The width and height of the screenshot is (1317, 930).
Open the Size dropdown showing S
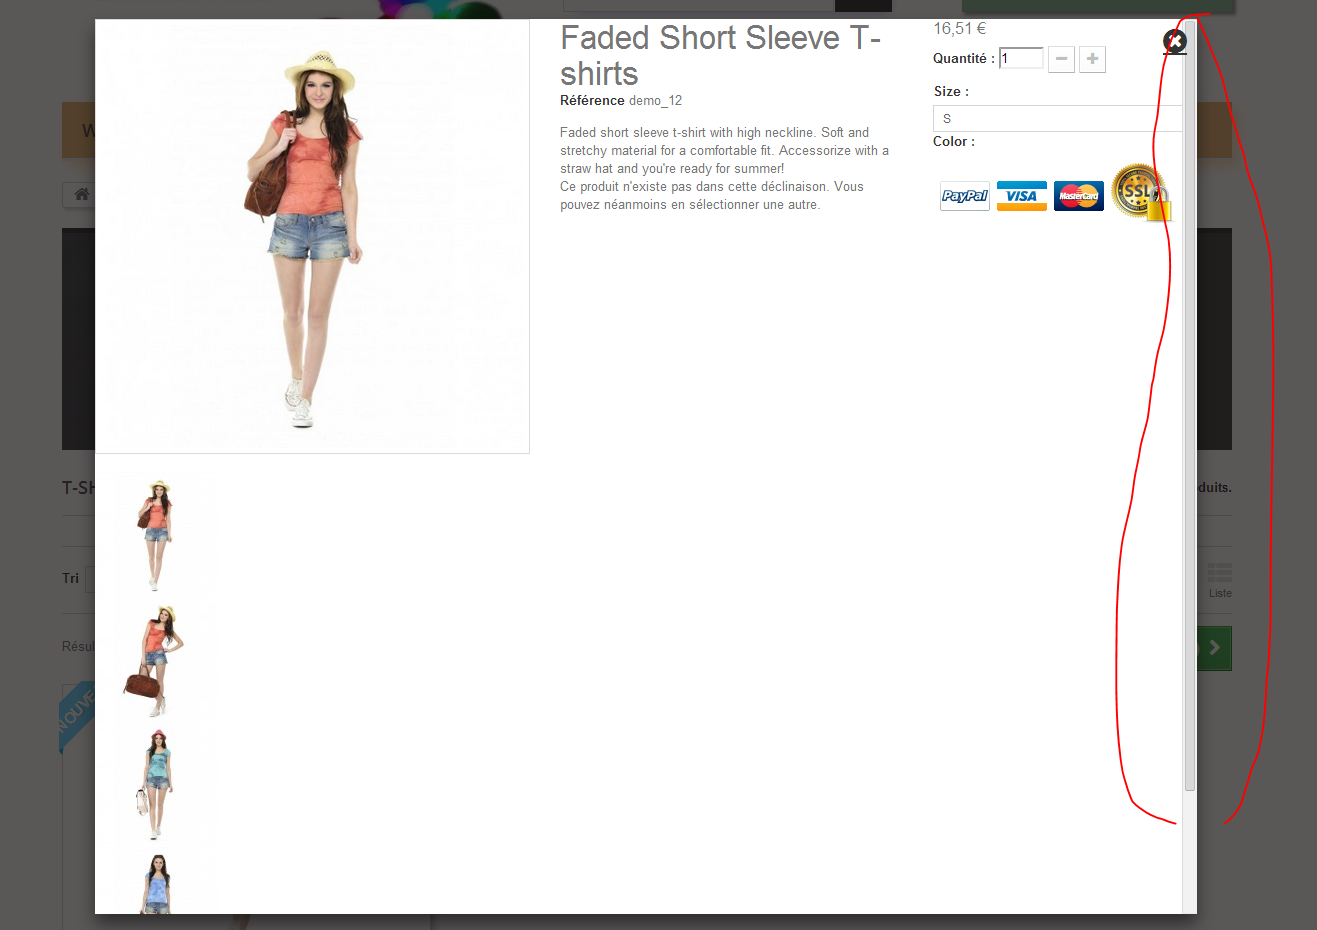pos(1057,118)
